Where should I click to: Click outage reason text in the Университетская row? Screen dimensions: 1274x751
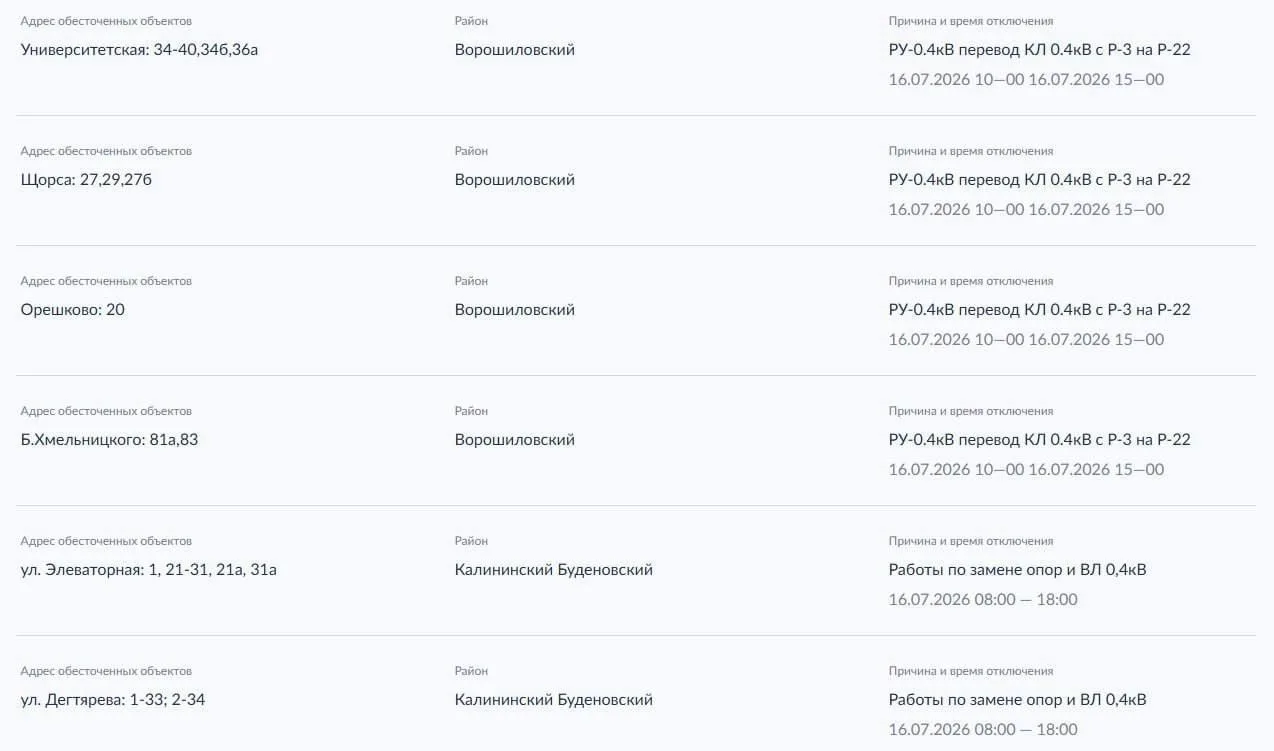coord(1040,50)
